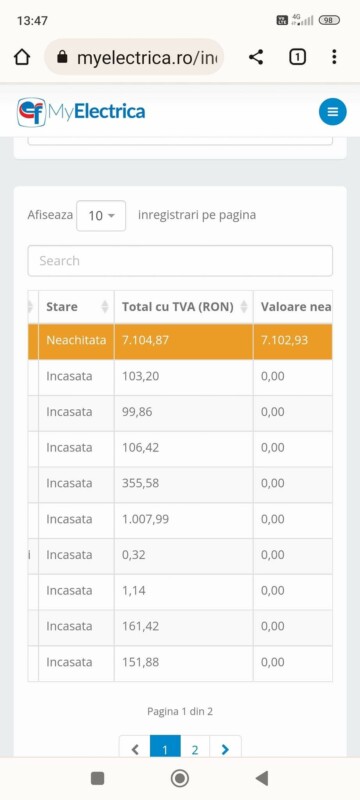
Task: Open the browser three-dot menu
Action: [x=334, y=57]
